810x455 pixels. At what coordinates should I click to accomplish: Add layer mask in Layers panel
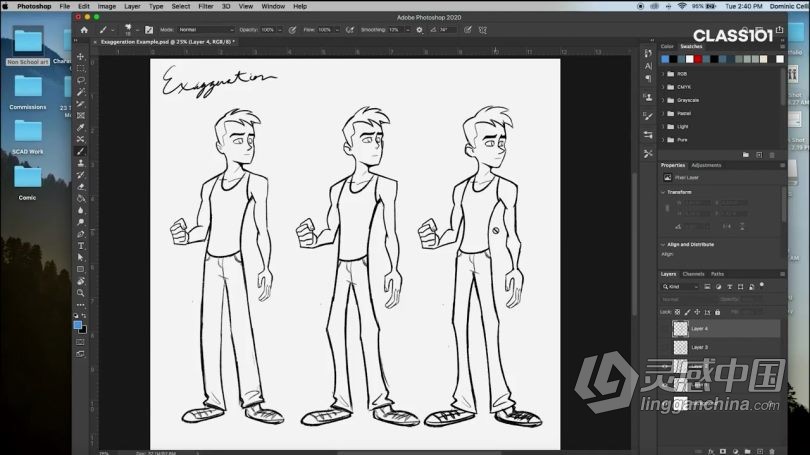723,451
